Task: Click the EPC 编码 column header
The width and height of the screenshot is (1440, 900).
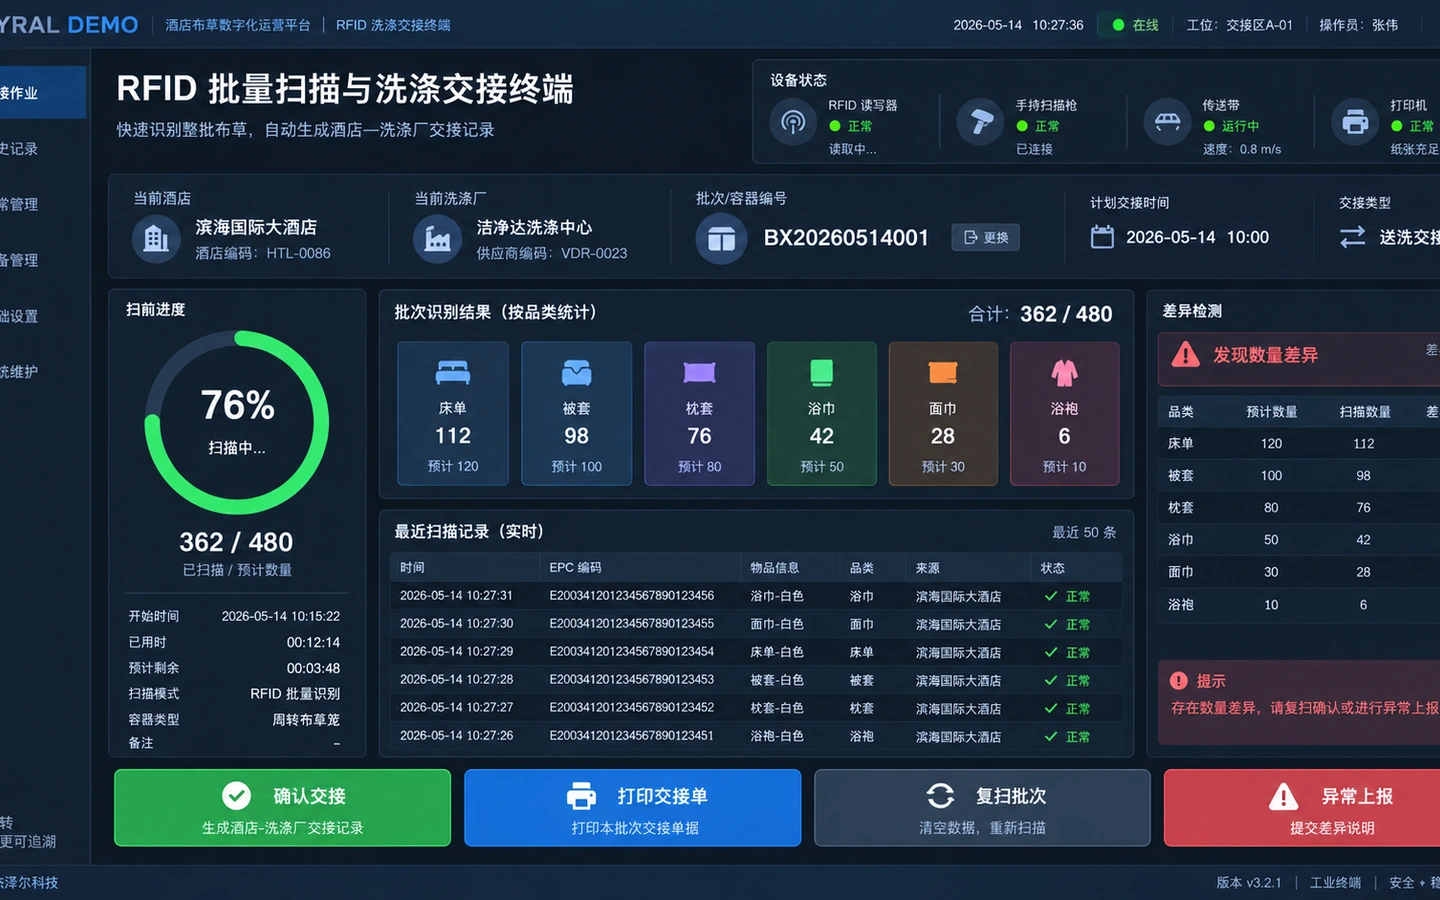Action: [x=575, y=568]
